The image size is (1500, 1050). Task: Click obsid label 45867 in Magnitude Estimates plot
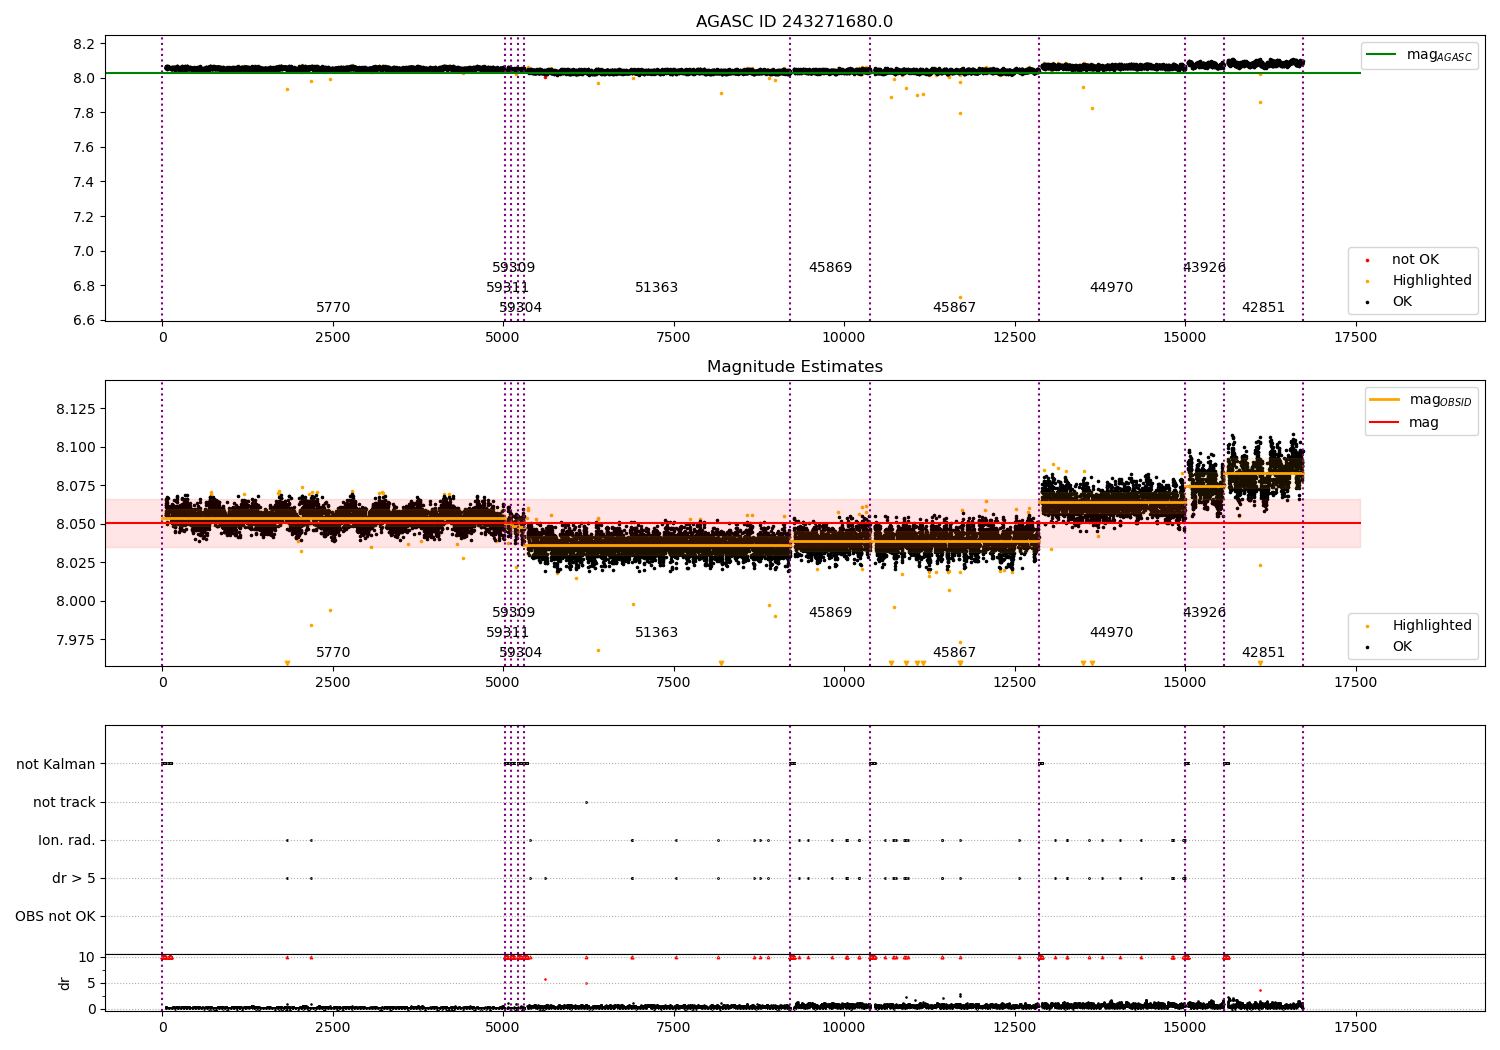[x=954, y=653]
